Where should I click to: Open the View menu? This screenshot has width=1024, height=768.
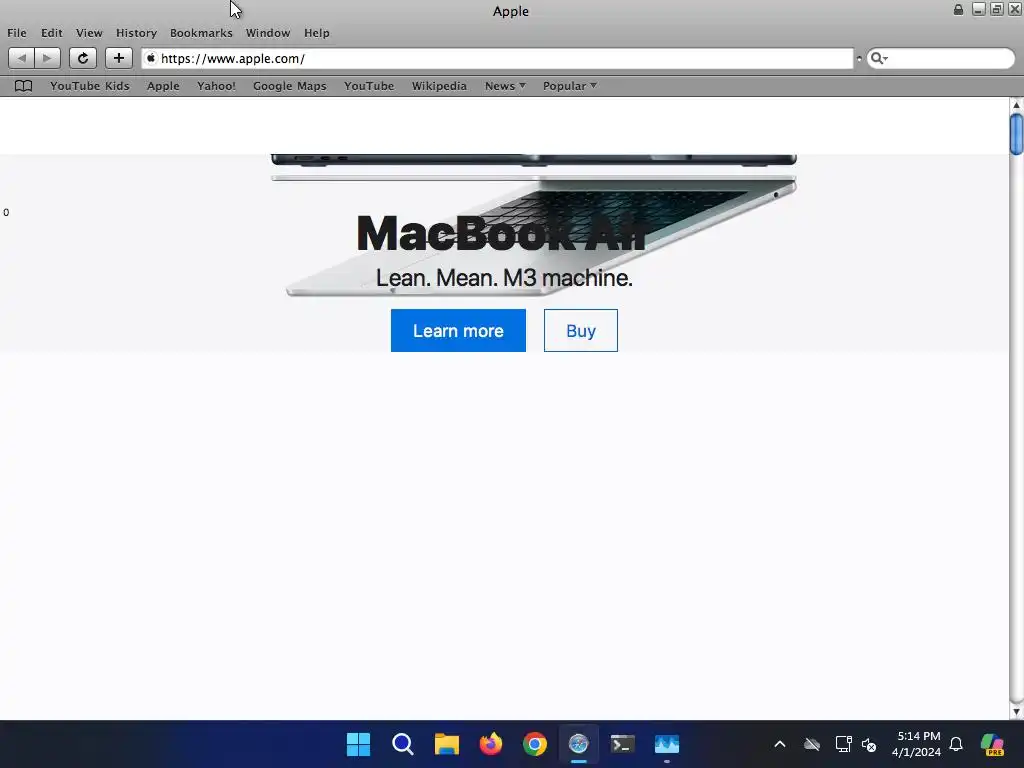tap(89, 33)
